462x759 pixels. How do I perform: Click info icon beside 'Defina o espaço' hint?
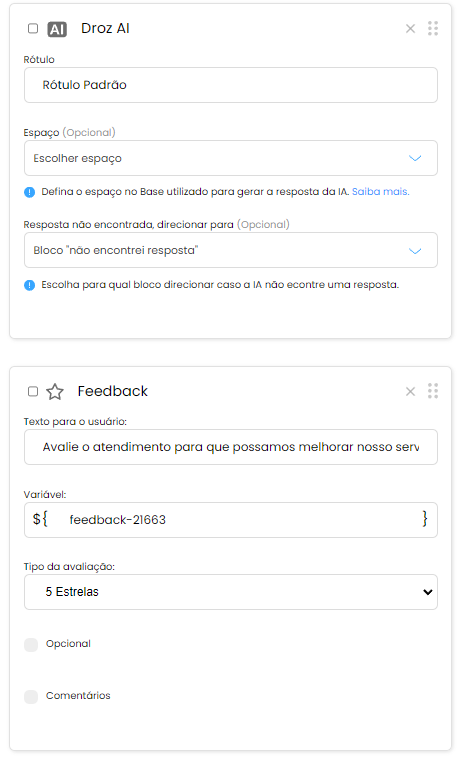30,192
